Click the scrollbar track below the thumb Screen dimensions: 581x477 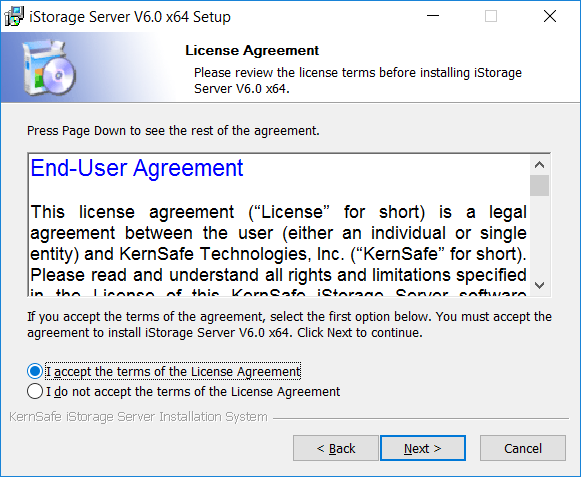(x=540, y=236)
